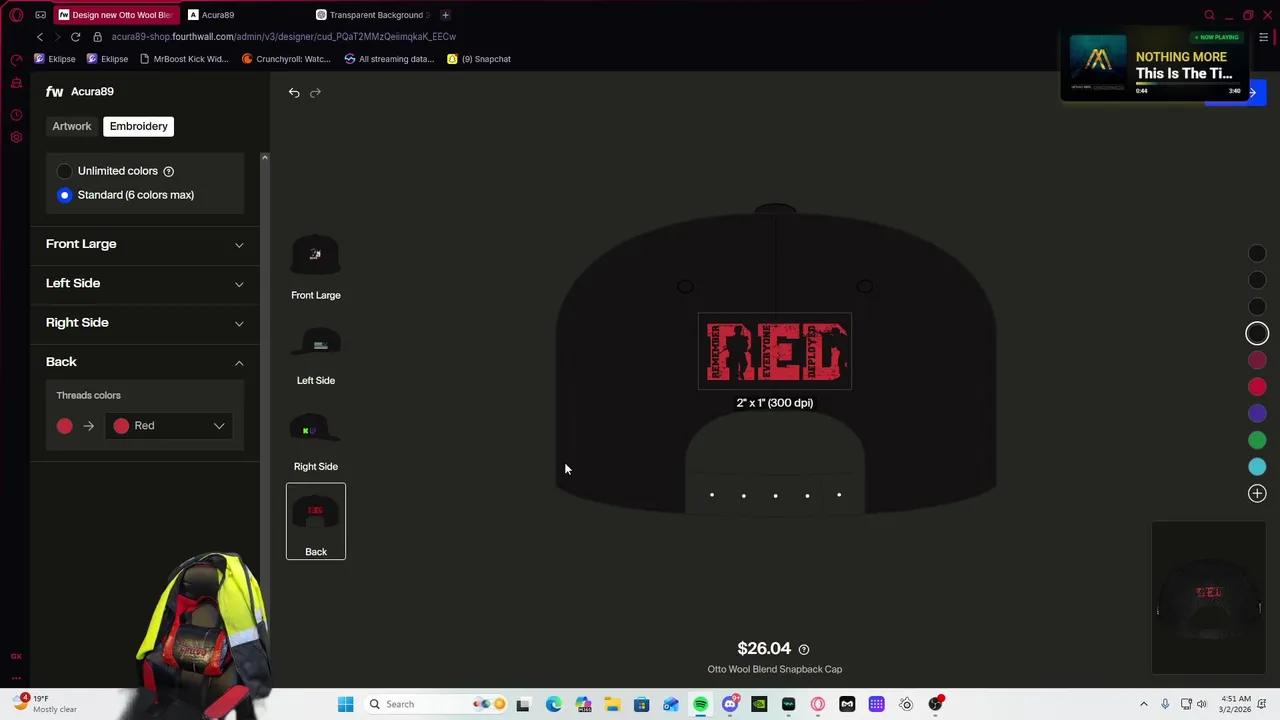Choose the maroon cap color swatch

click(1257, 360)
